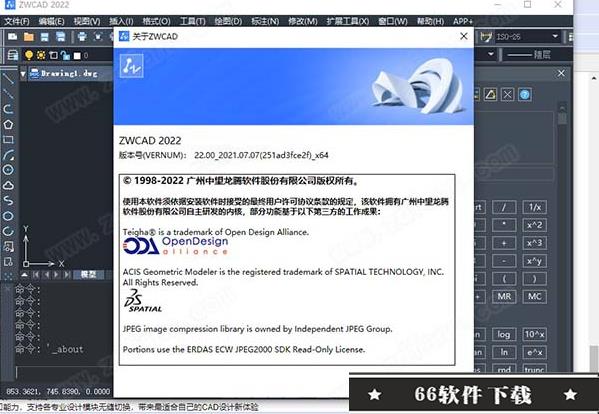Open the 绘图(D) menu
This screenshot has height=414, width=599.
(x=228, y=21)
